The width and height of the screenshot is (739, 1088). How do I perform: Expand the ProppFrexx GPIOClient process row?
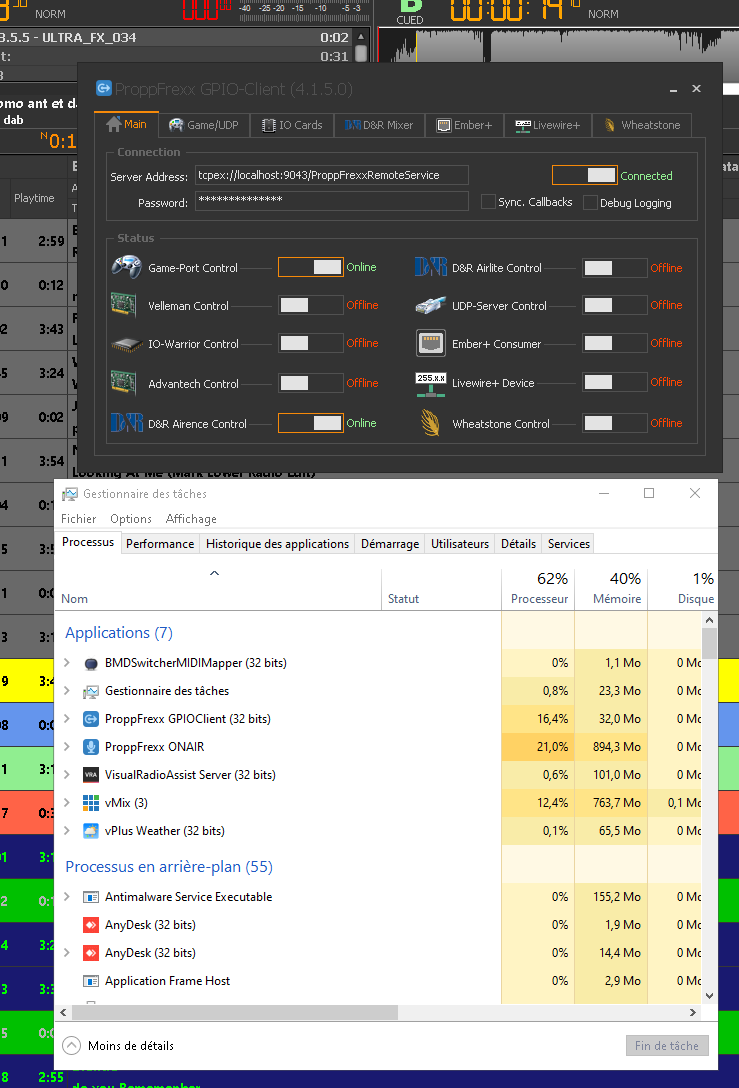click(x=67, y=719)
